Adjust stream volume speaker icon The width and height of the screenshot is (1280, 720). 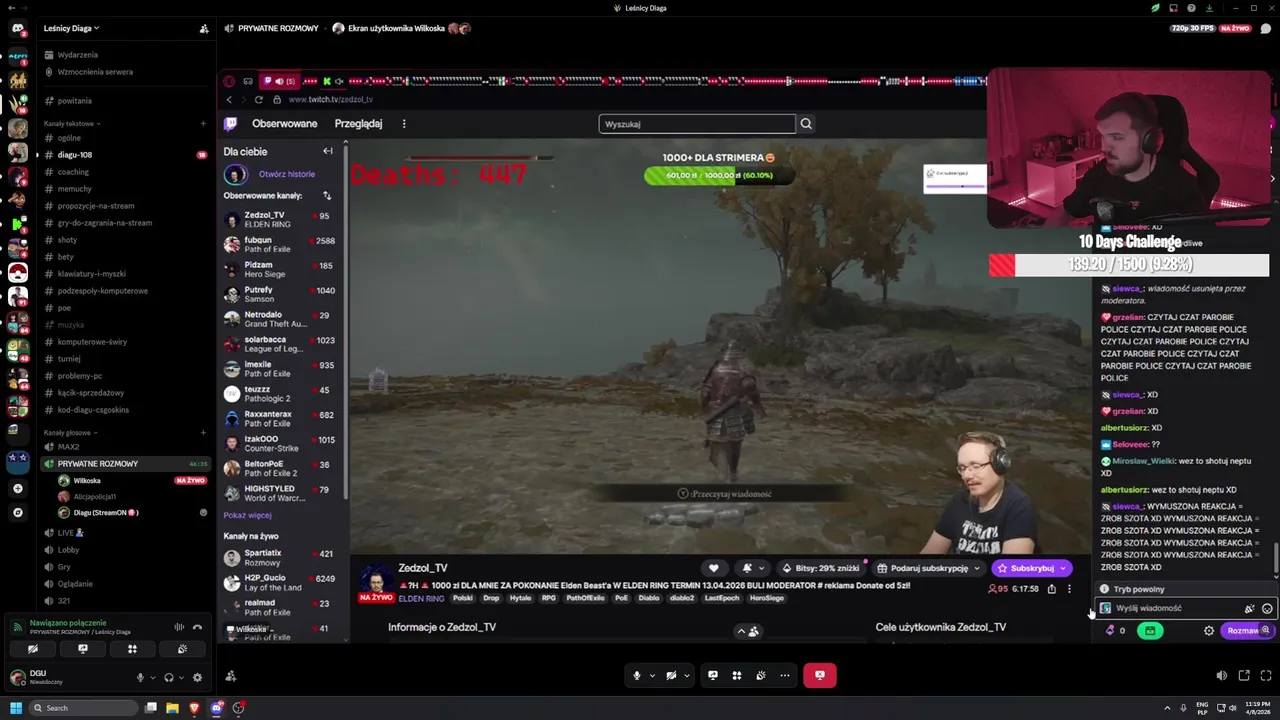click(x=1221, y=676)
